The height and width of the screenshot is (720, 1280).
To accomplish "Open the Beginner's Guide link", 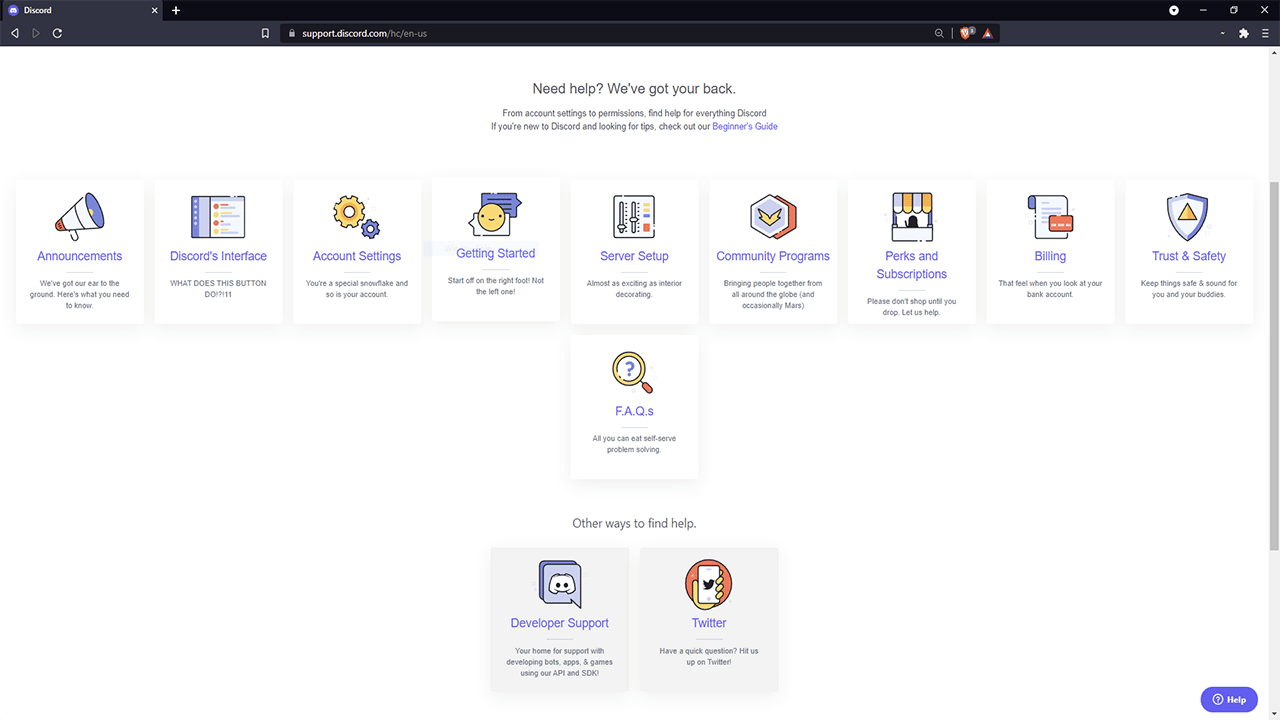I will (x=745, y=127).
